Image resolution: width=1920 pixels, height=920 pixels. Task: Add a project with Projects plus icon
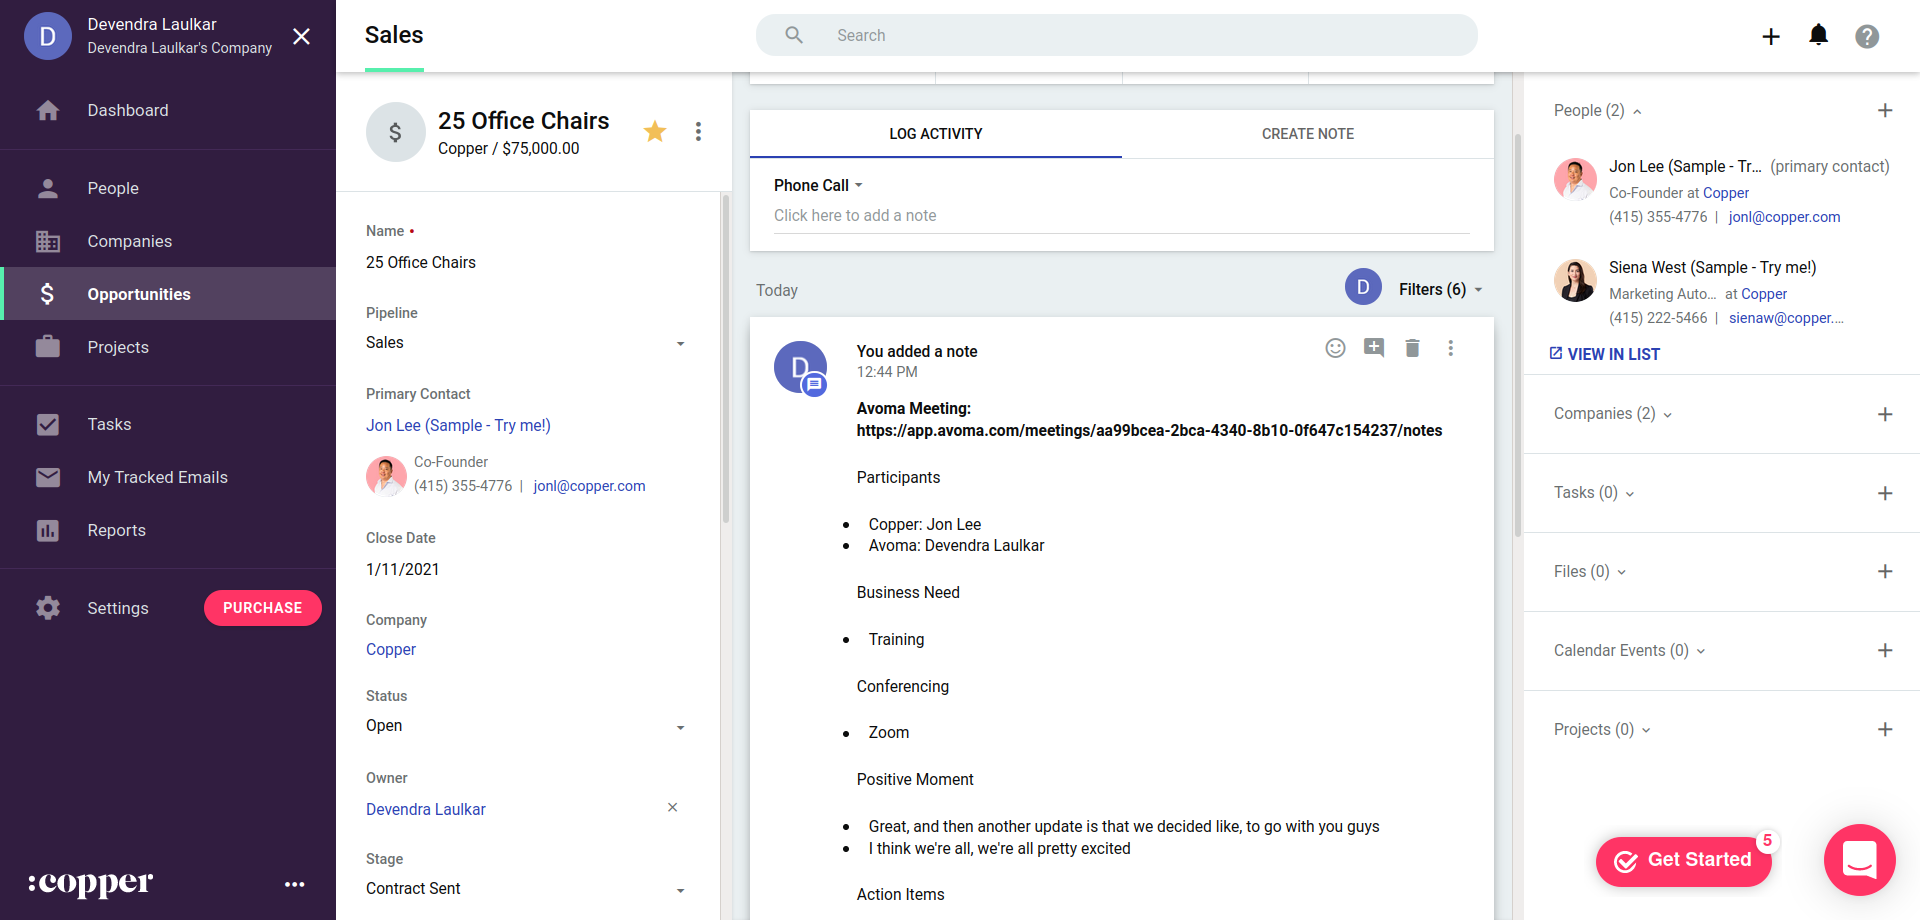point(1885,729)
